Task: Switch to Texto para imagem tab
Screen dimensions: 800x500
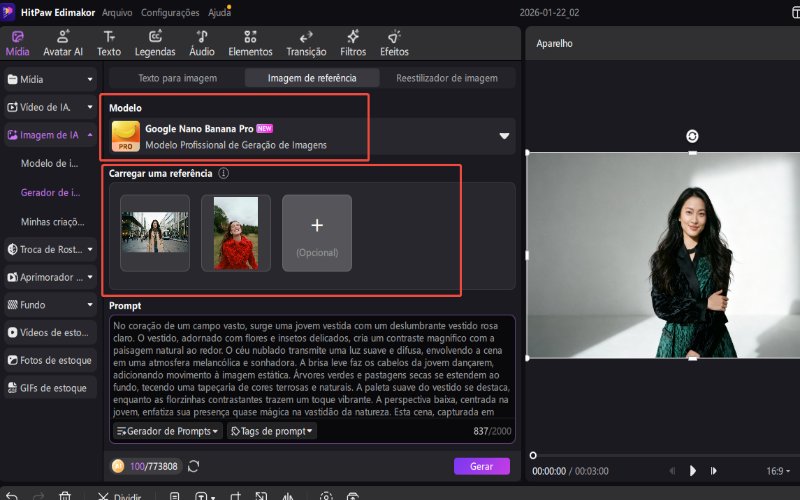Action: 177,78
